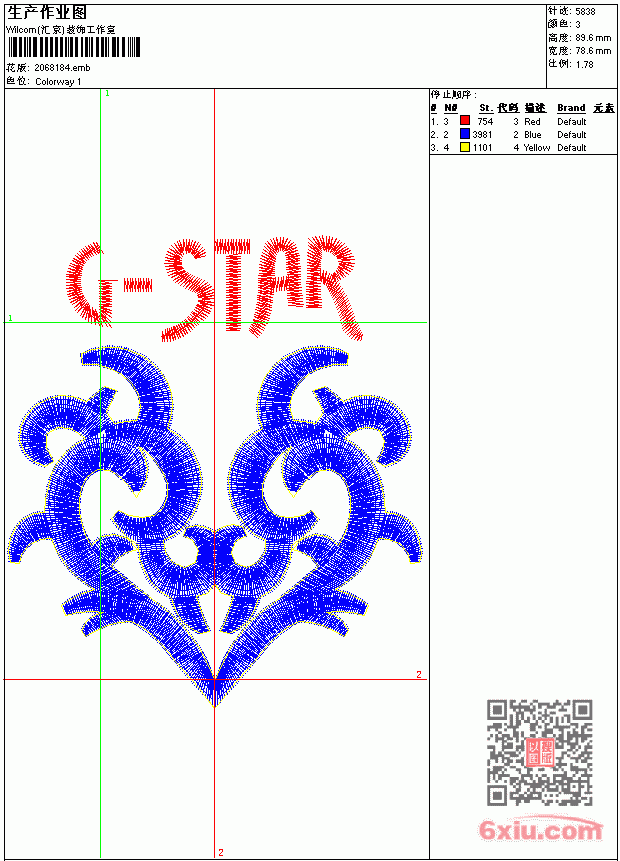Select stitch count 3981 in Blue row

tap(483, 135)
